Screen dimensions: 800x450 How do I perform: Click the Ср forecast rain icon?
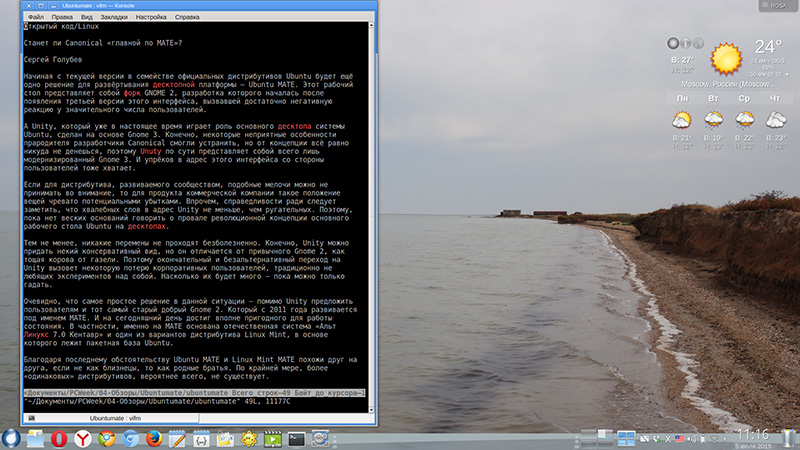point(744,120)
